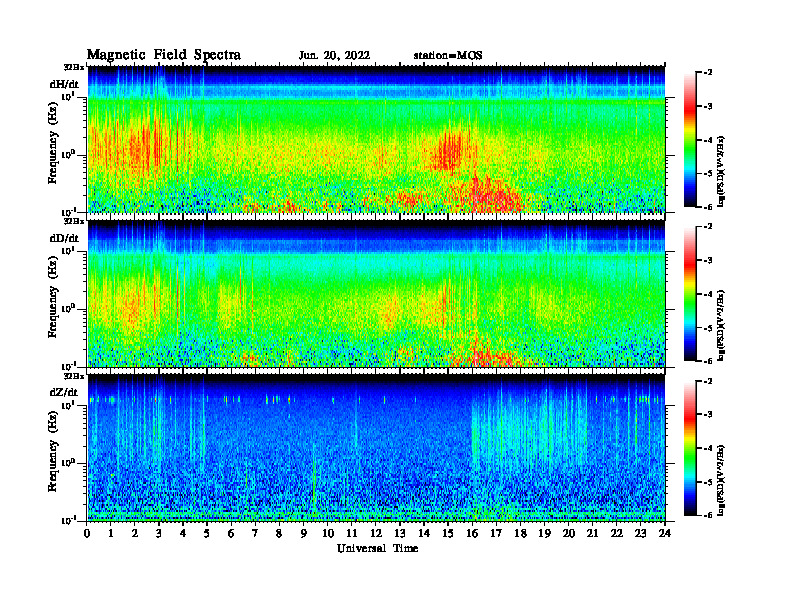The height and width of the screenshot is (612, 792).
Task: Click the 32Hz label of dH/dt panel
Action: [x=74, y=67]
